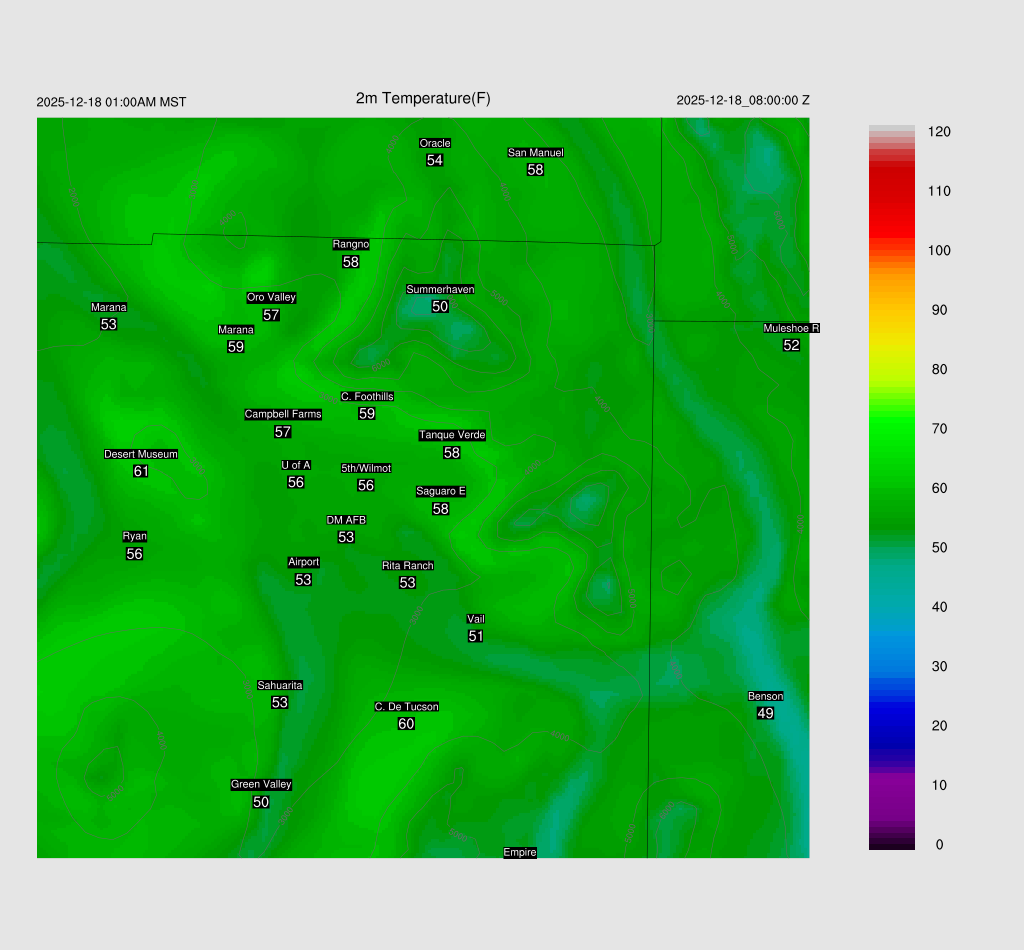Select the Campbell Farms station label

[283, 414]
